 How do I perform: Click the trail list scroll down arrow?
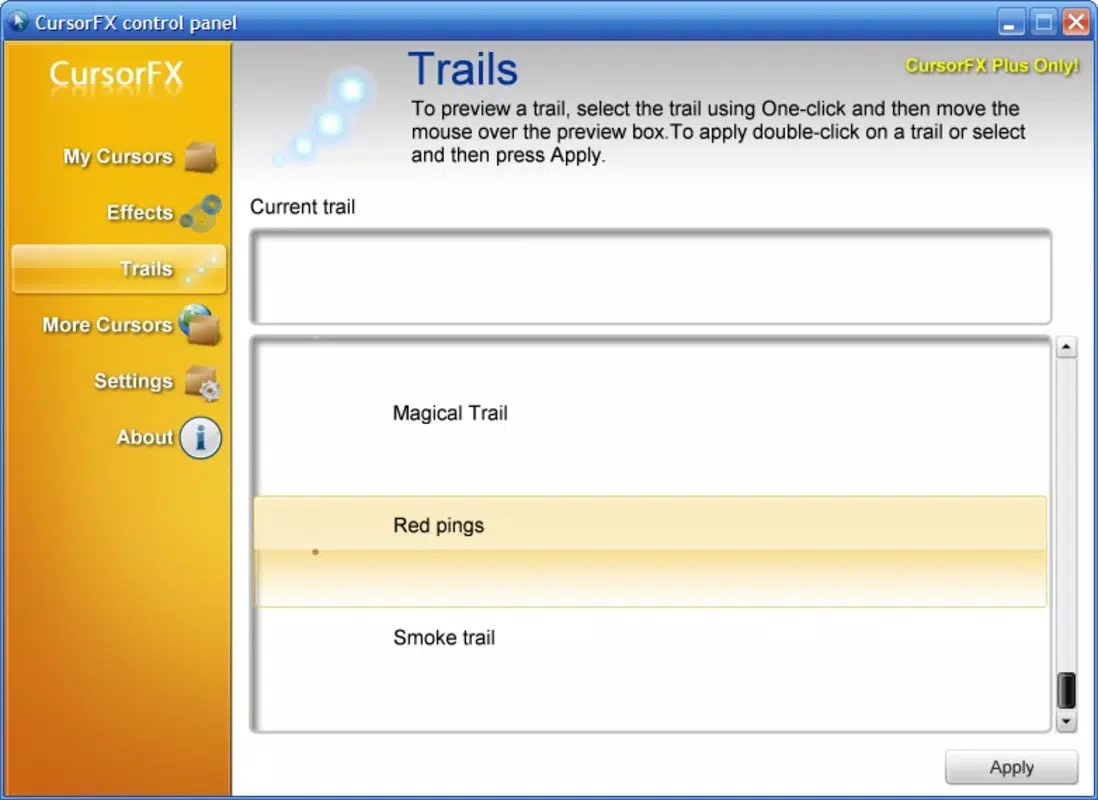(x=1066, y=721)
